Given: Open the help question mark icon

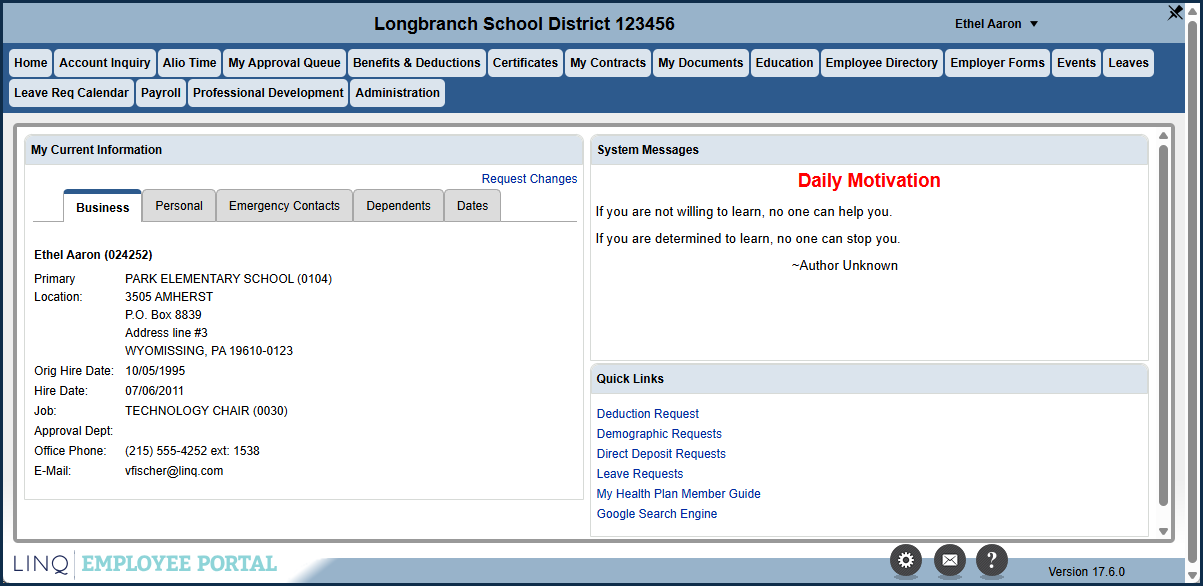Looking at the screenshot, I should pyautogui.click(x=991, y=561).
